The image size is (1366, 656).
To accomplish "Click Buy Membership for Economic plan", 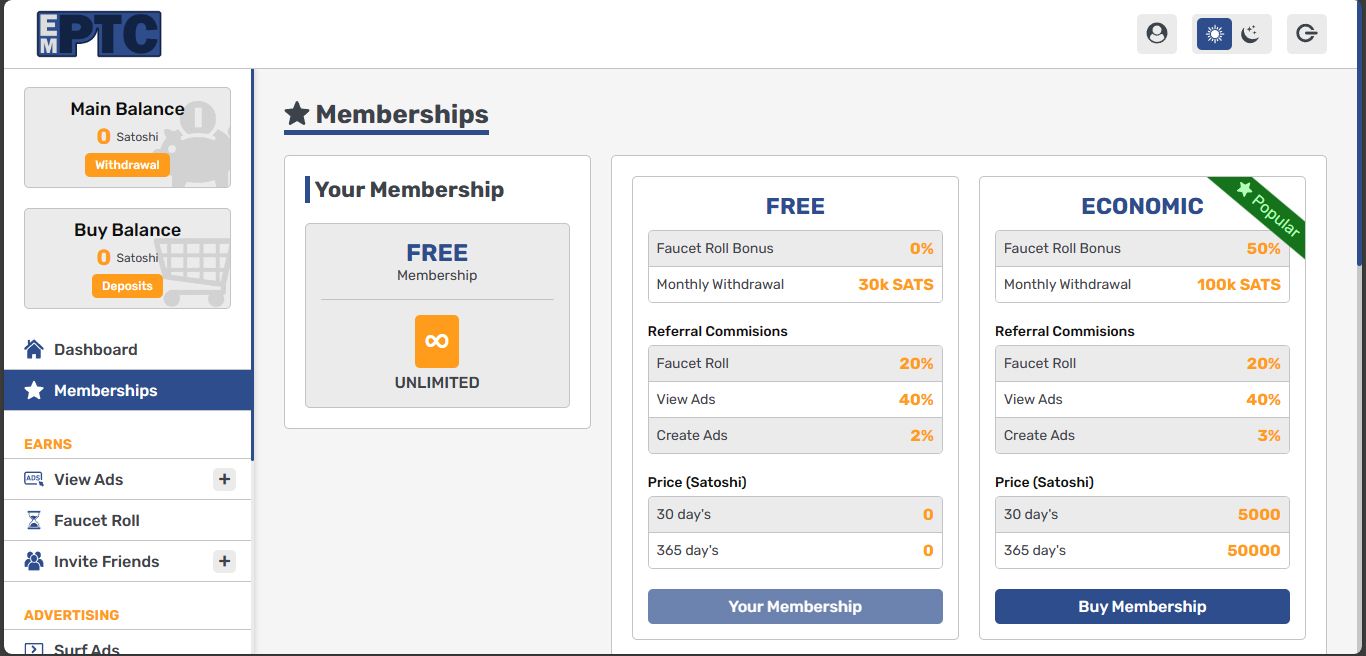I will pos(1142,606).
